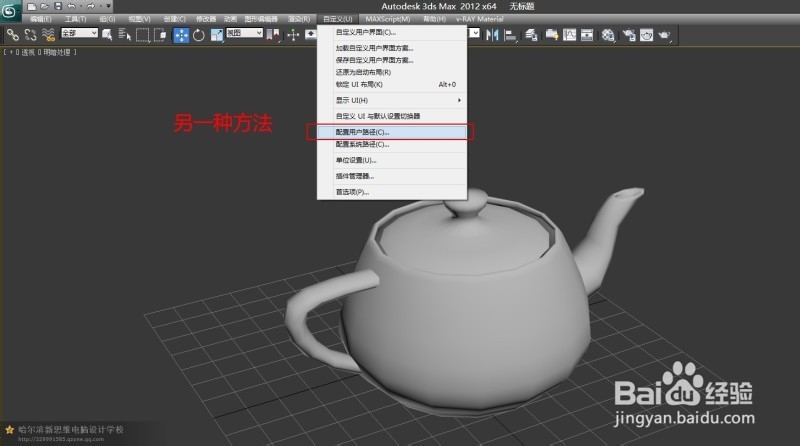Click the Select and Link chain icon

pyautogui.click(x=13, y=34)
